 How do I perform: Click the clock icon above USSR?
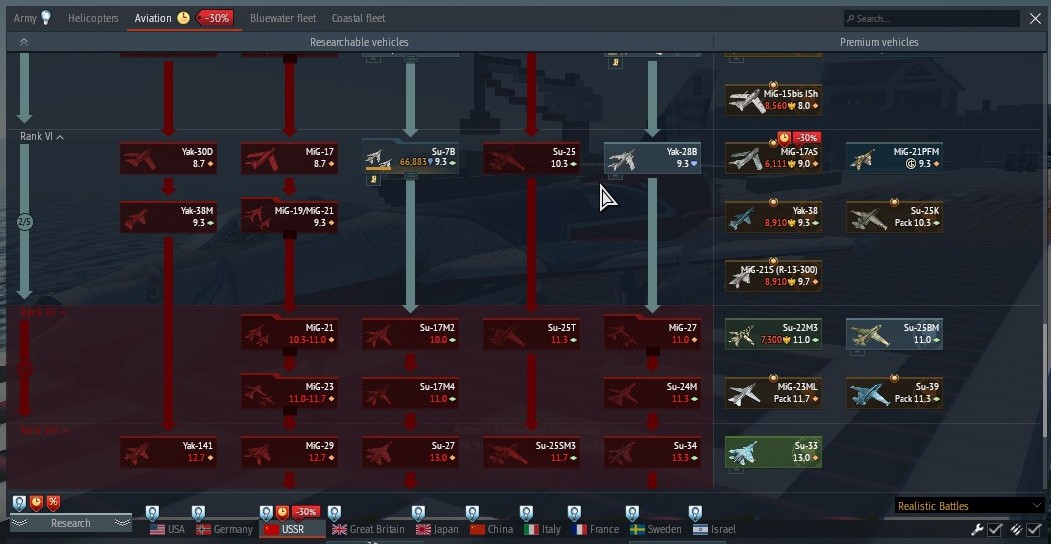pyautogui.click(x=282, y=513)
